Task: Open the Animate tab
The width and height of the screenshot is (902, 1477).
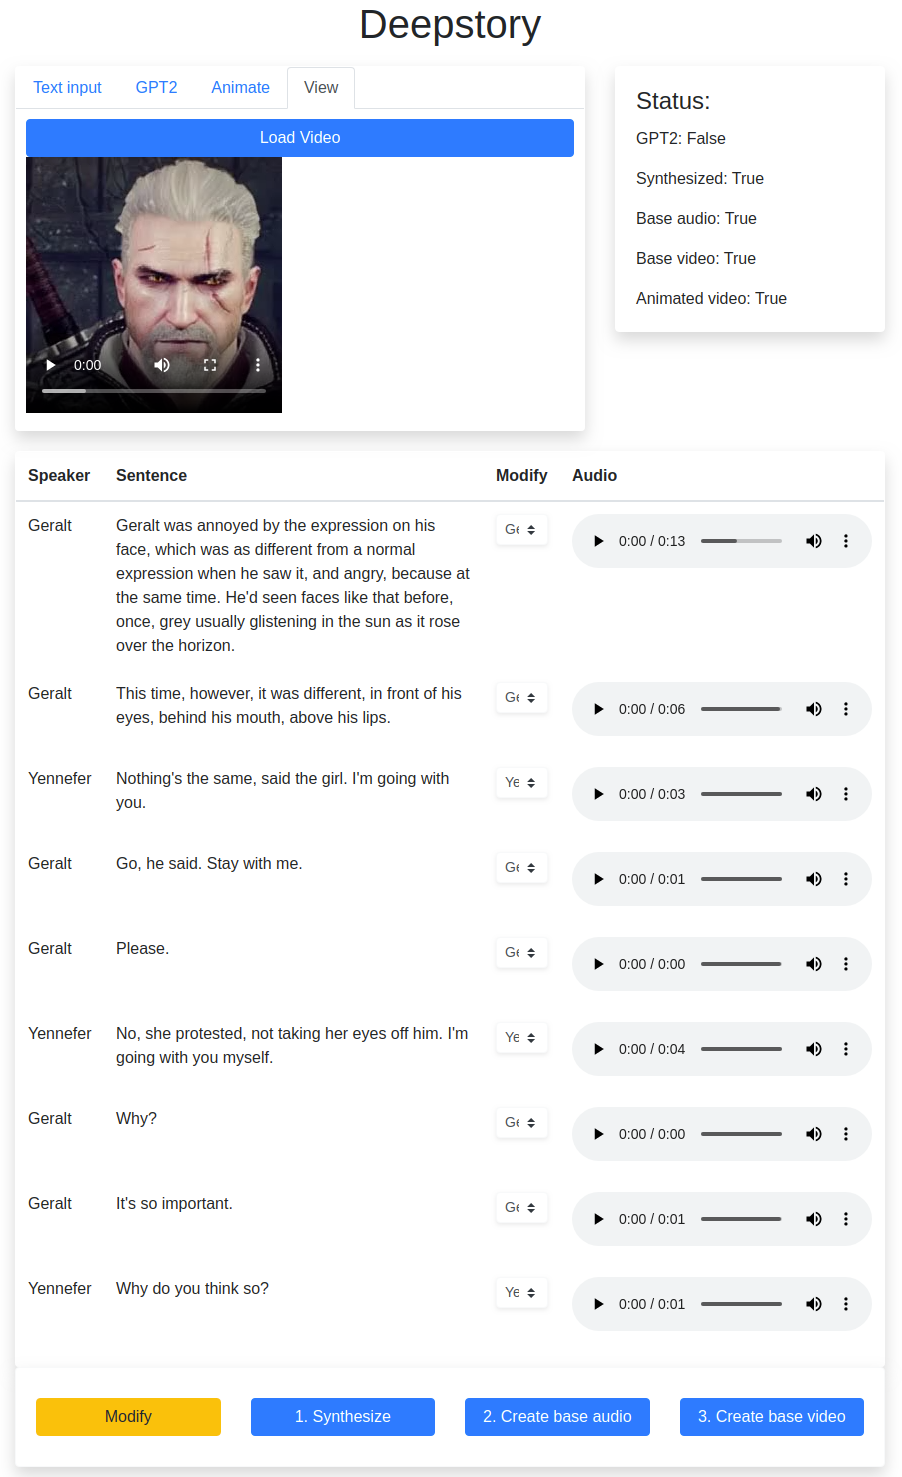Action: [240, 88]
